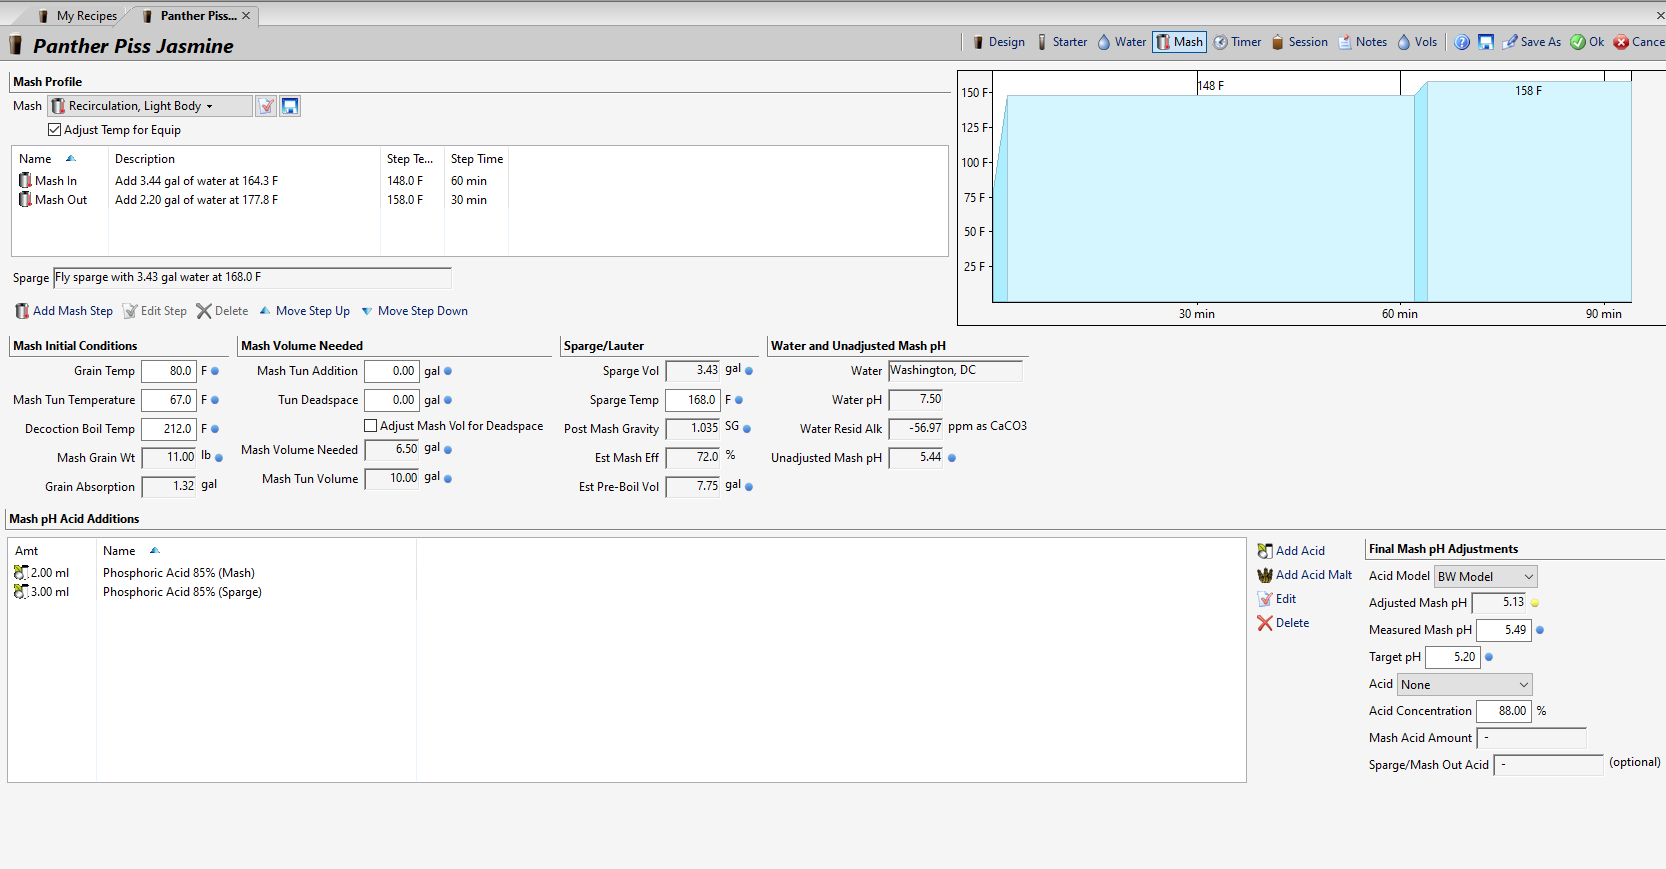Open the Notes page icon

point(1345,42)
